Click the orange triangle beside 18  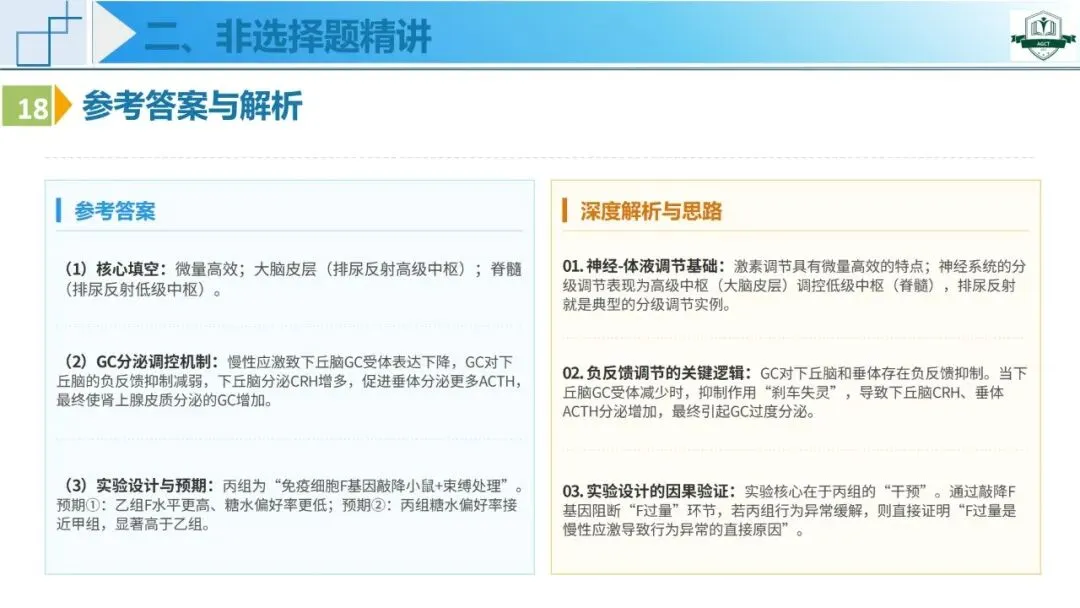[x=63, y=105]
